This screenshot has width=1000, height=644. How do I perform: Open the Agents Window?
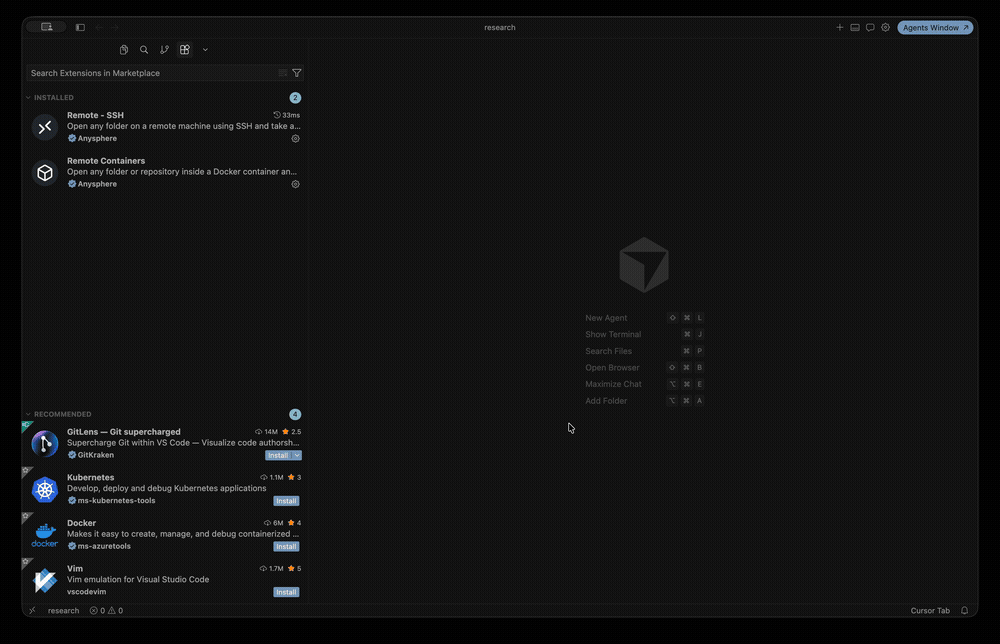935,27
